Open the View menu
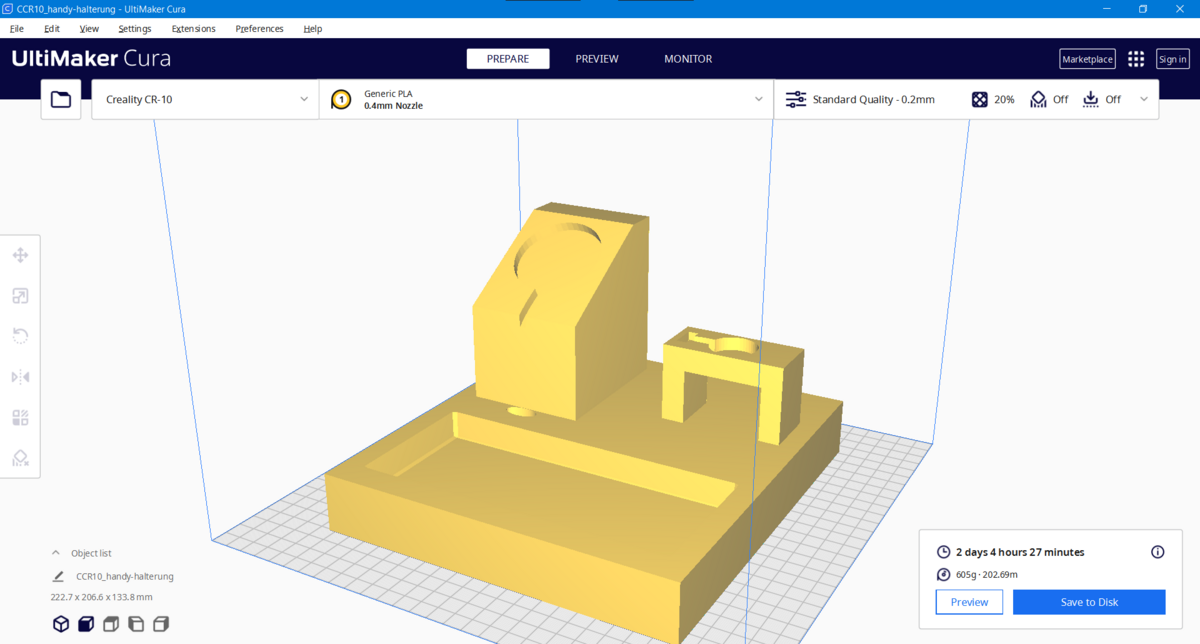This screenshot has height=644, width=1200. 89,28
